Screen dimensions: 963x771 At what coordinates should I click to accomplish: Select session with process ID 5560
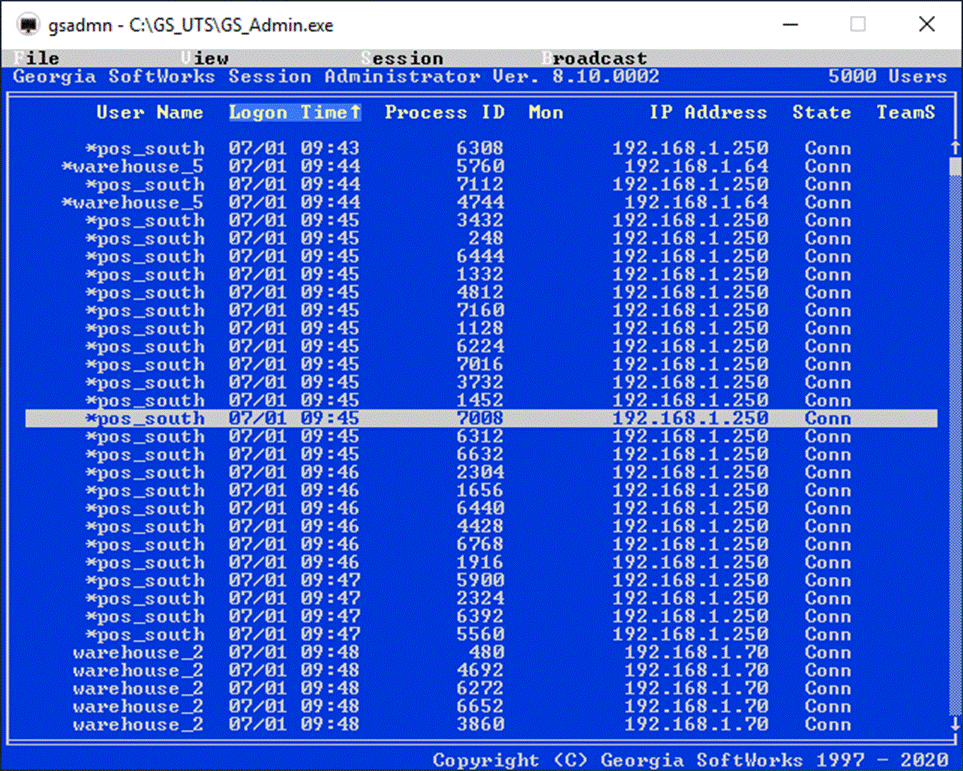click(x=482, y=635)
